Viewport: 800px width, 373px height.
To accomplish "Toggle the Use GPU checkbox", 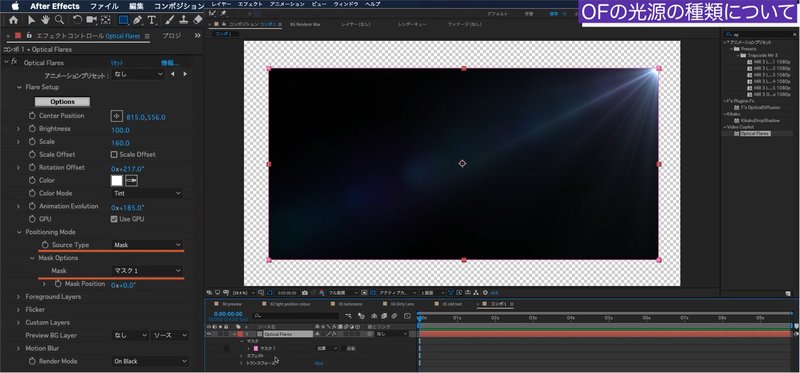I will click(x=114, y=219).
